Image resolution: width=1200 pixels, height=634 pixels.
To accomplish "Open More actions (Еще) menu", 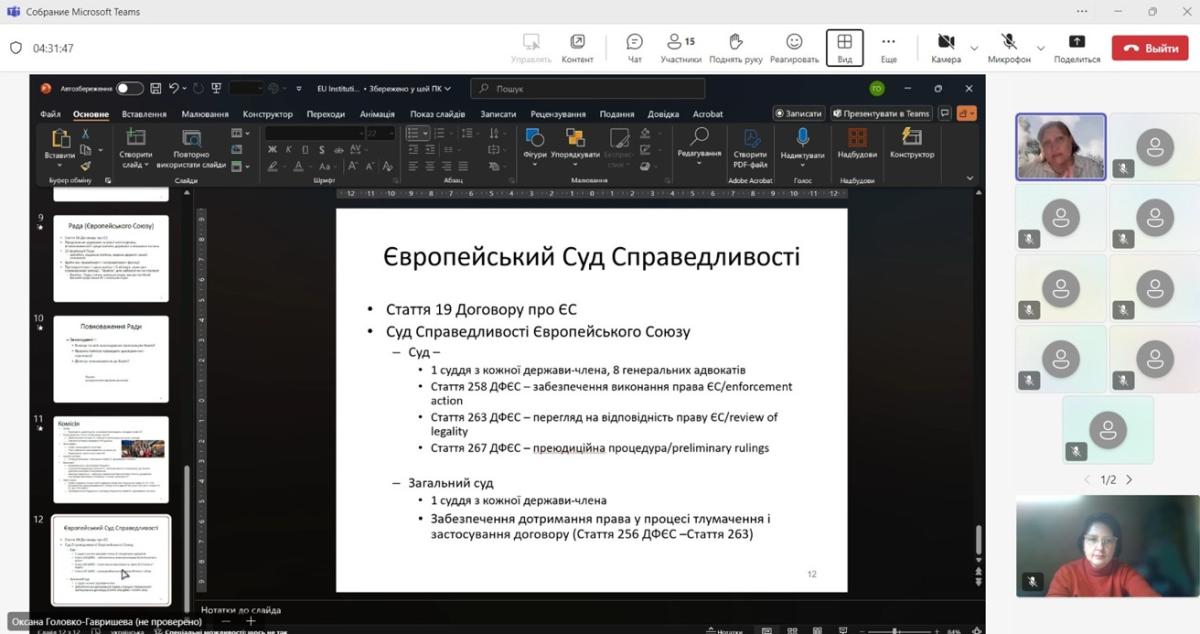I will [888, 47].
